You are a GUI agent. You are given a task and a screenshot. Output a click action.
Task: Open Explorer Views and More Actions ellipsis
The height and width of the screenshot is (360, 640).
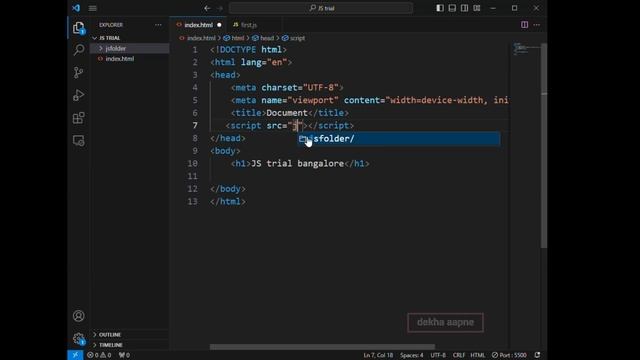158,25
